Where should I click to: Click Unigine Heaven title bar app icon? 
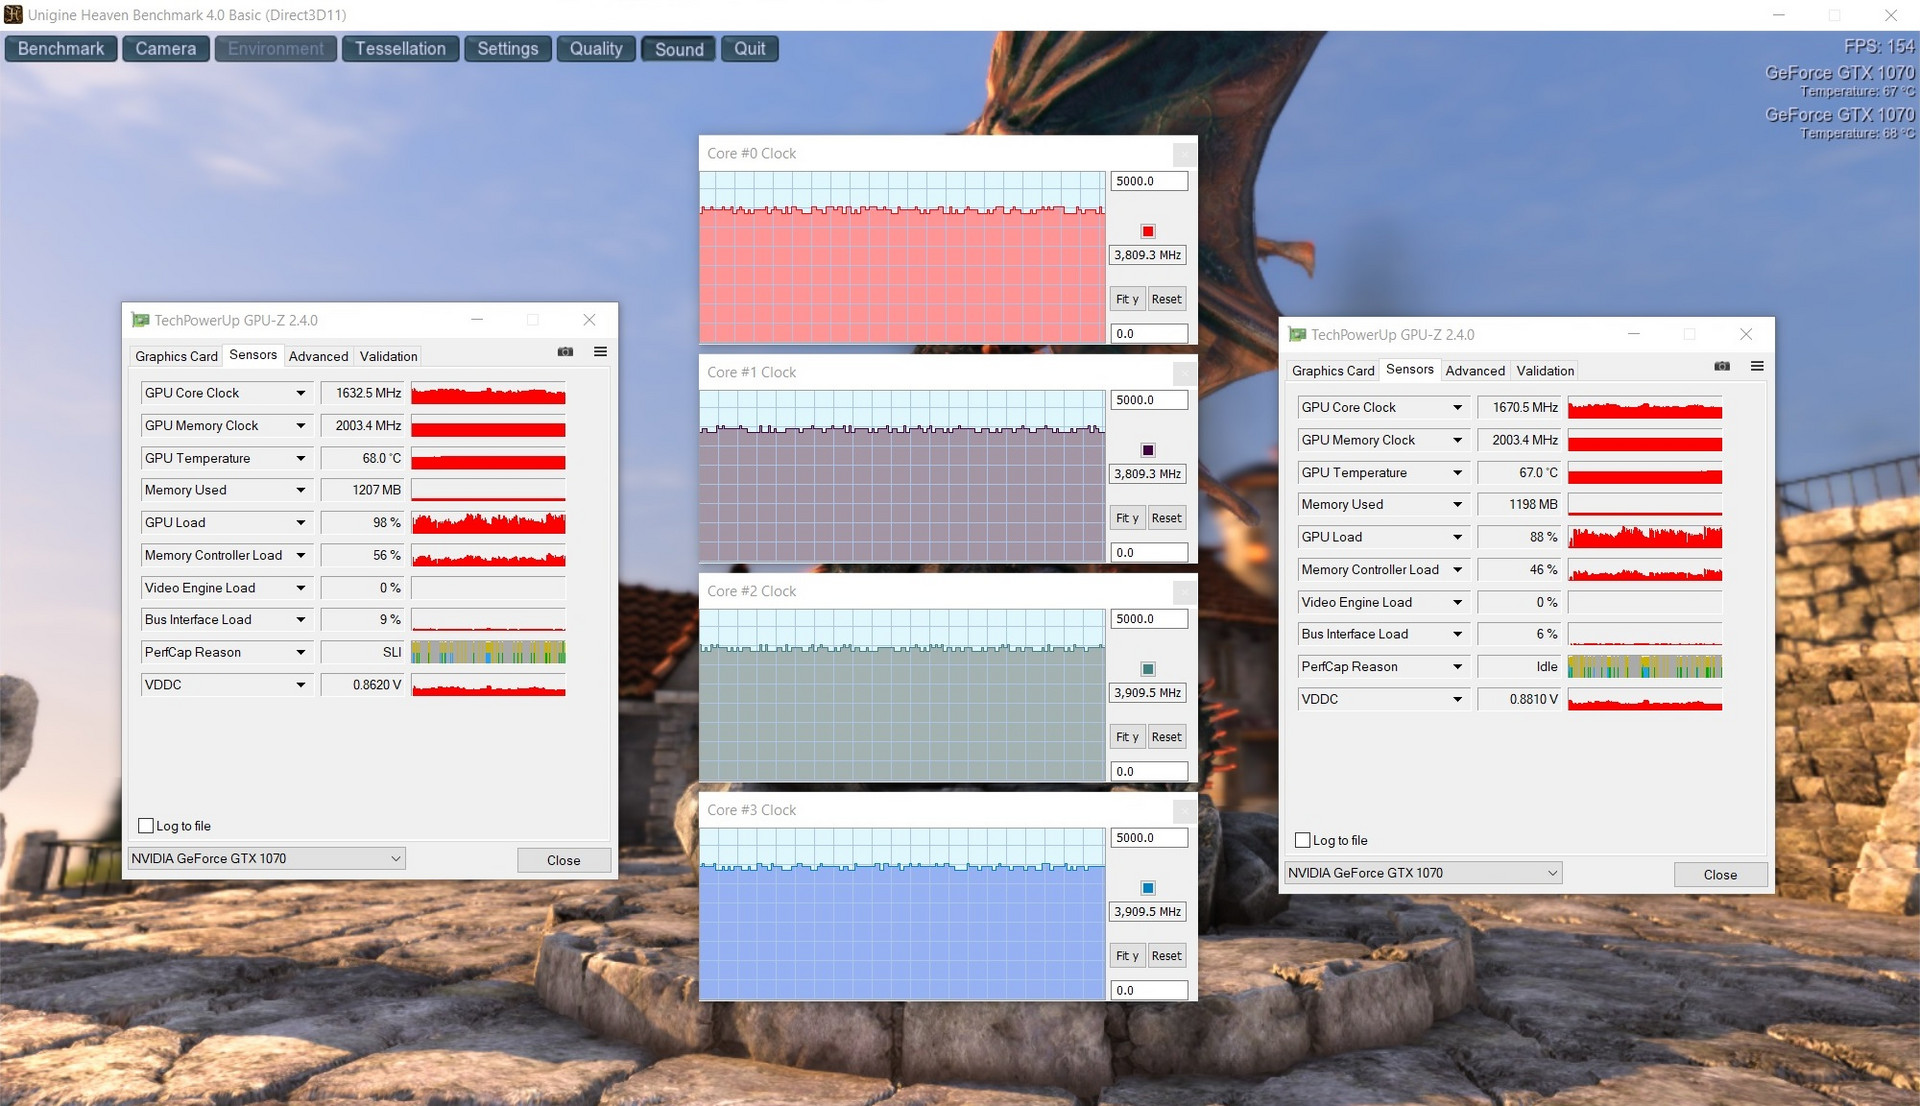pyautogui.click(x=13, y=15)
